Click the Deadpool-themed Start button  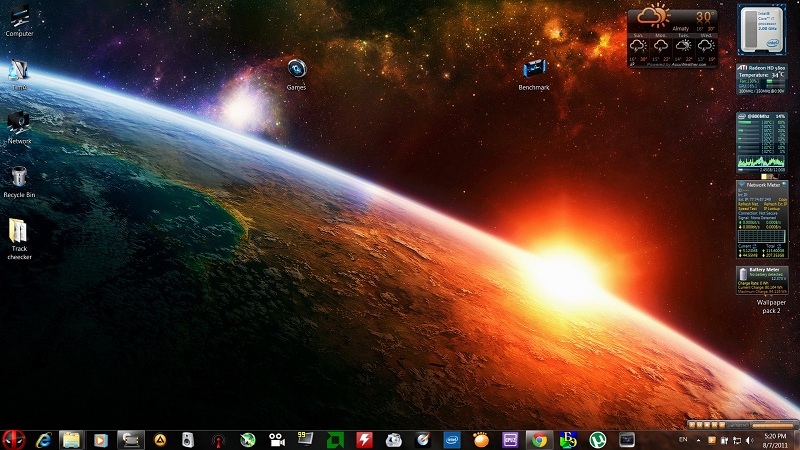tap(14, 439)
